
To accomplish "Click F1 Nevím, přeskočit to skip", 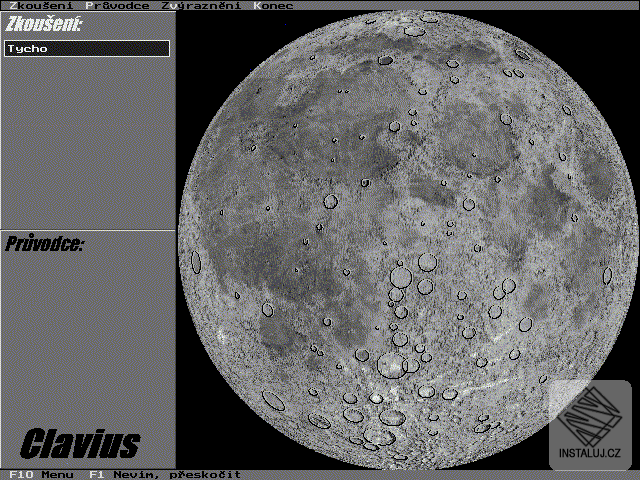I will pos(165,475).
